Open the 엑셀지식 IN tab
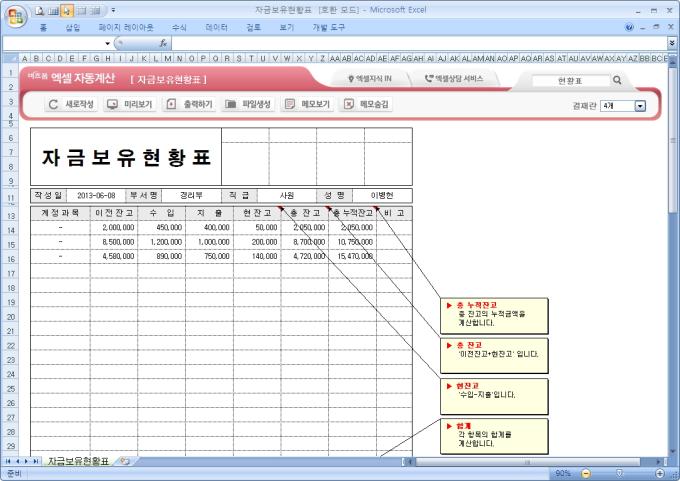 [370, 79]
